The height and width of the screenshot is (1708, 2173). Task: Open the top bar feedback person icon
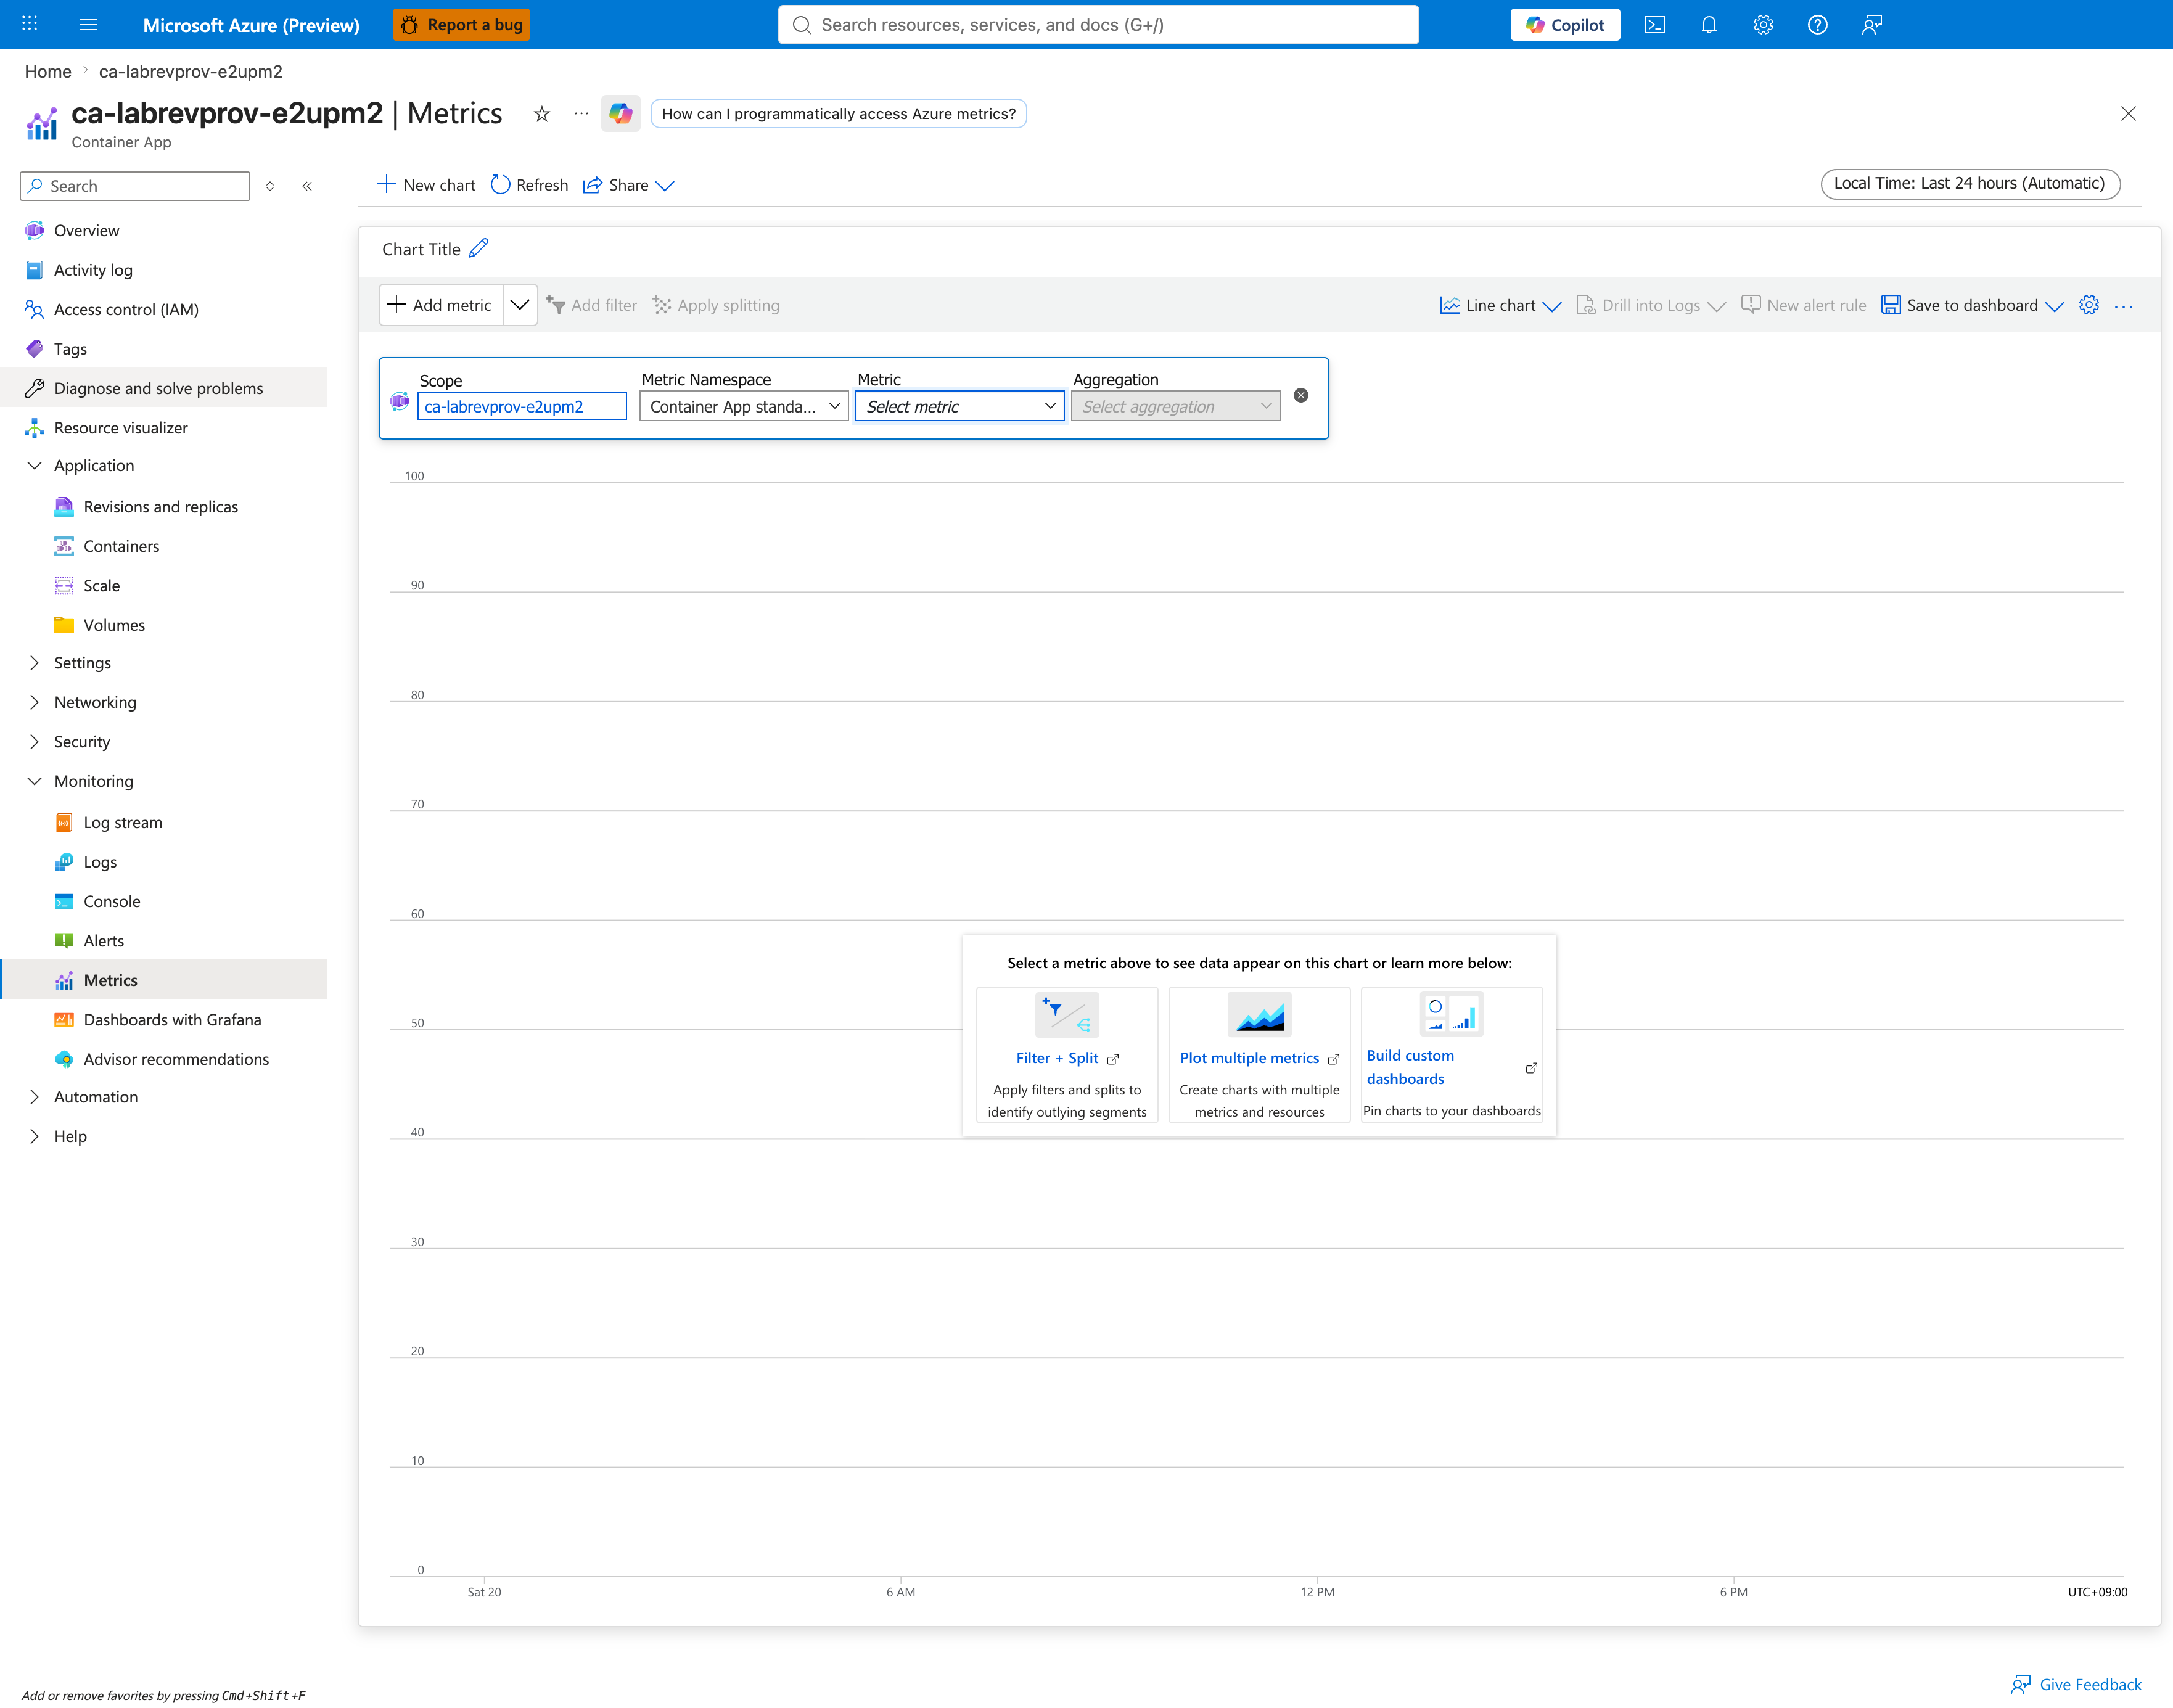coord(1872,24)
